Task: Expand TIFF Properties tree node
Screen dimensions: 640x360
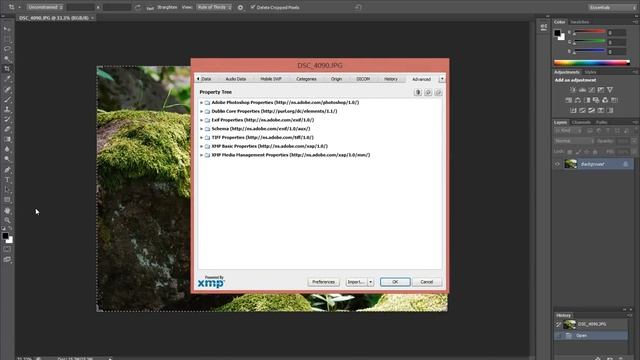Action: [201, 138]
